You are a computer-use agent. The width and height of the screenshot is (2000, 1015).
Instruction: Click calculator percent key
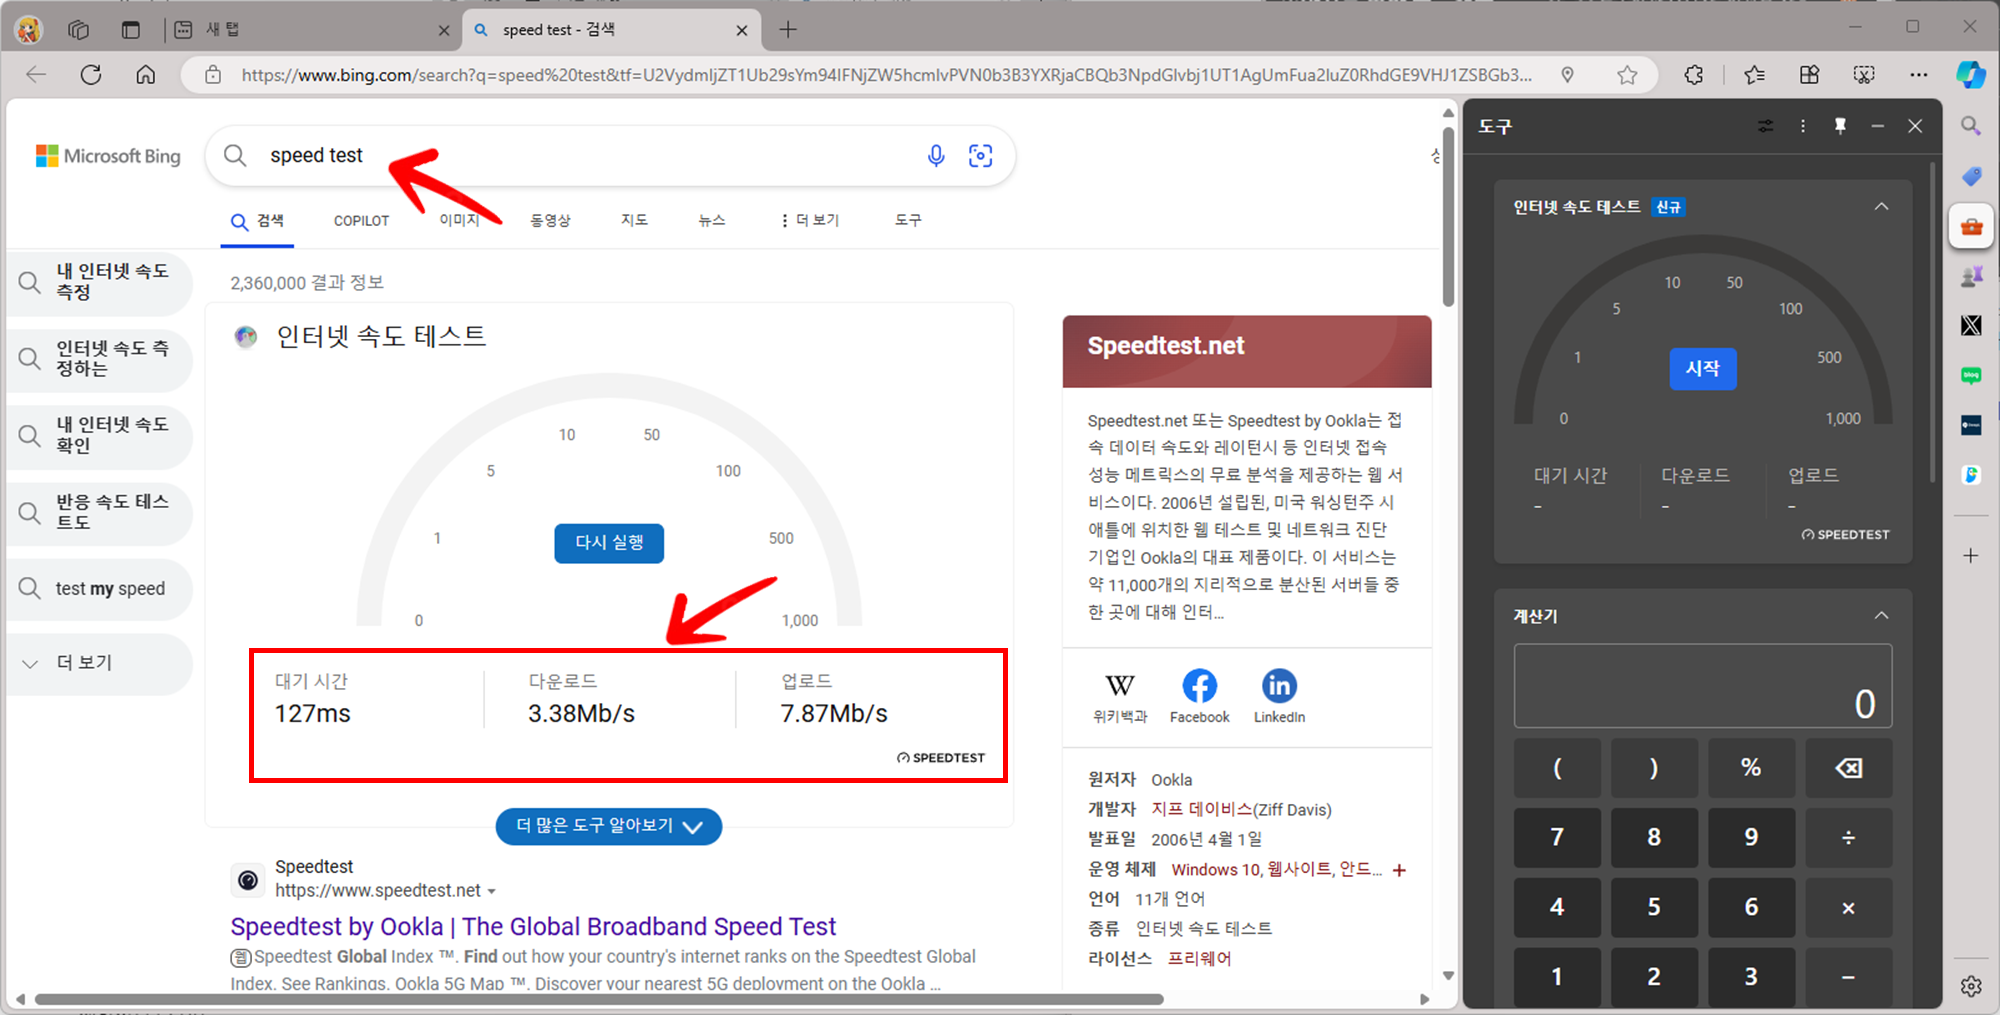pyautogui.click(x=1751, y=767)
